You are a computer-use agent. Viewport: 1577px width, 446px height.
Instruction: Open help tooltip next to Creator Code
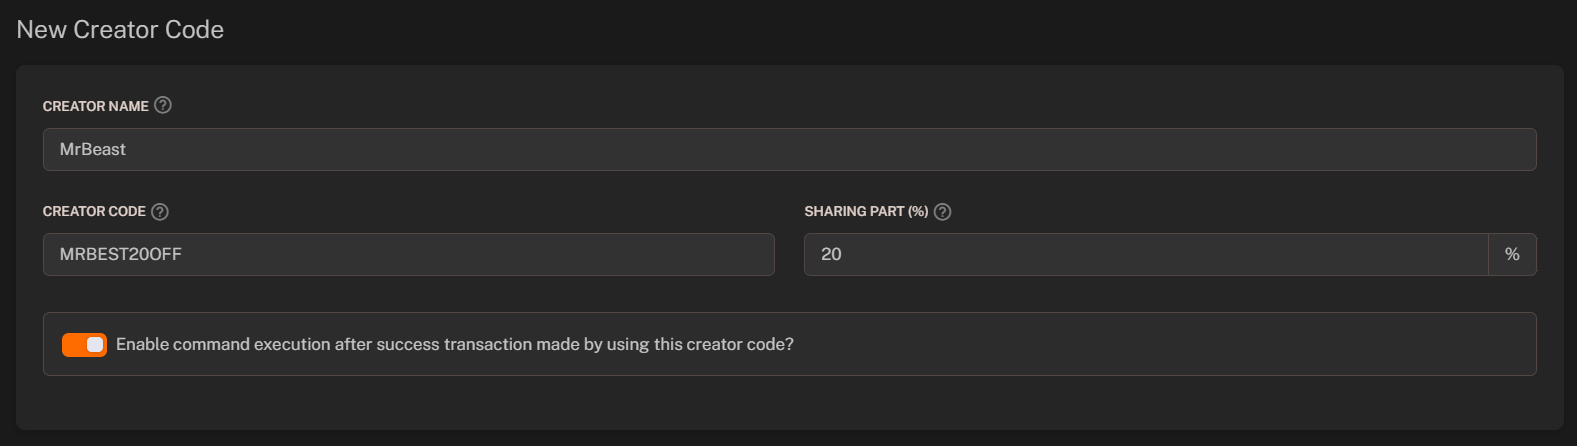pyautogui.click(x=160, y=211)
